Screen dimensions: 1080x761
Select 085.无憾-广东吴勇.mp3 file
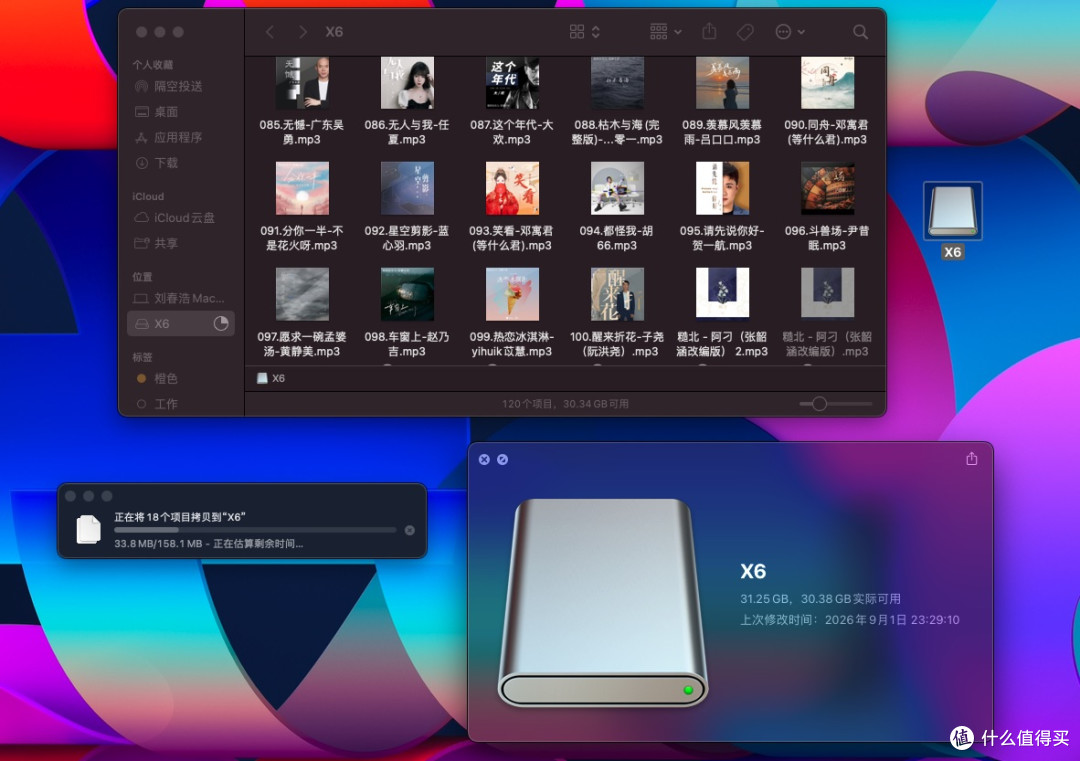302,101
